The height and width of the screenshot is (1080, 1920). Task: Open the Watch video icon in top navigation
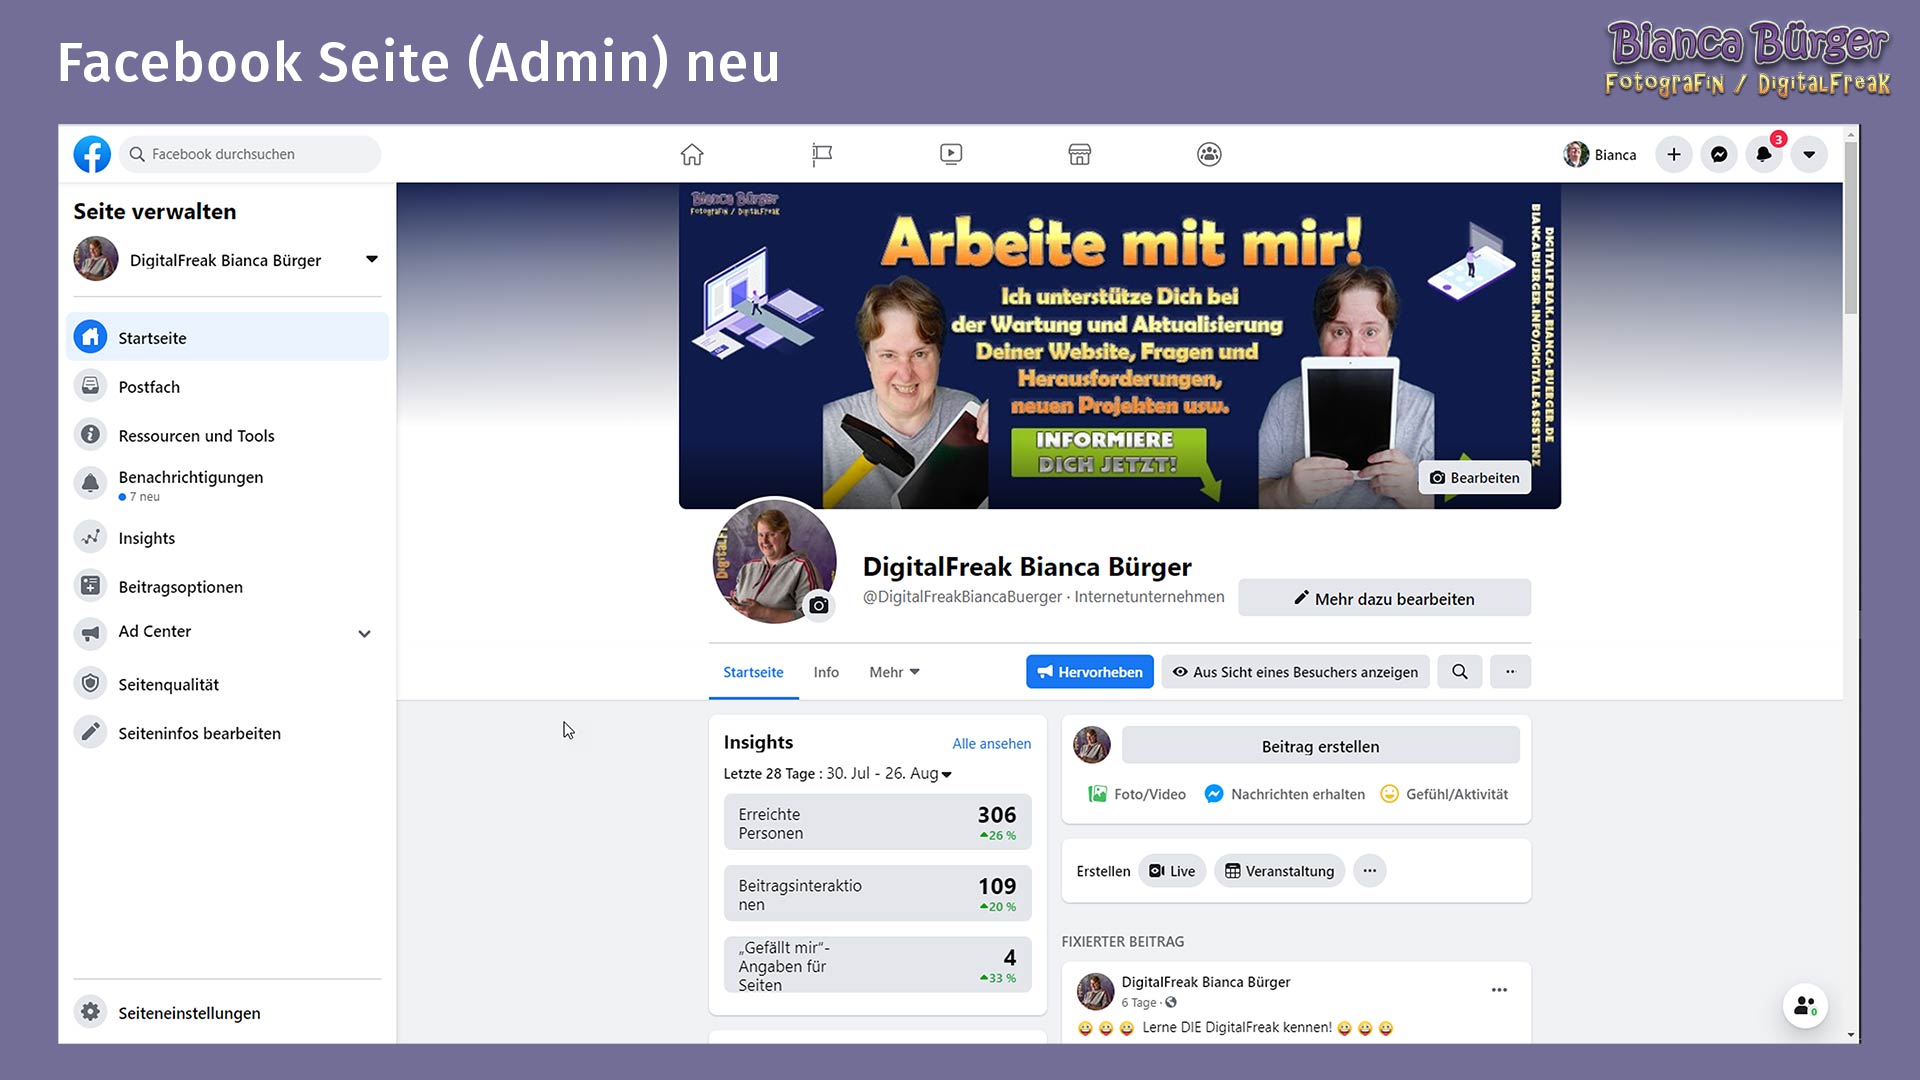click(x=951, y=154)
